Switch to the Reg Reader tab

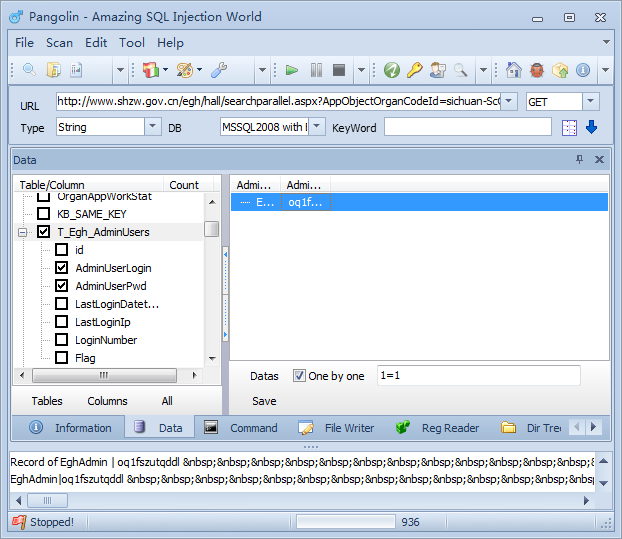point(437,428)
